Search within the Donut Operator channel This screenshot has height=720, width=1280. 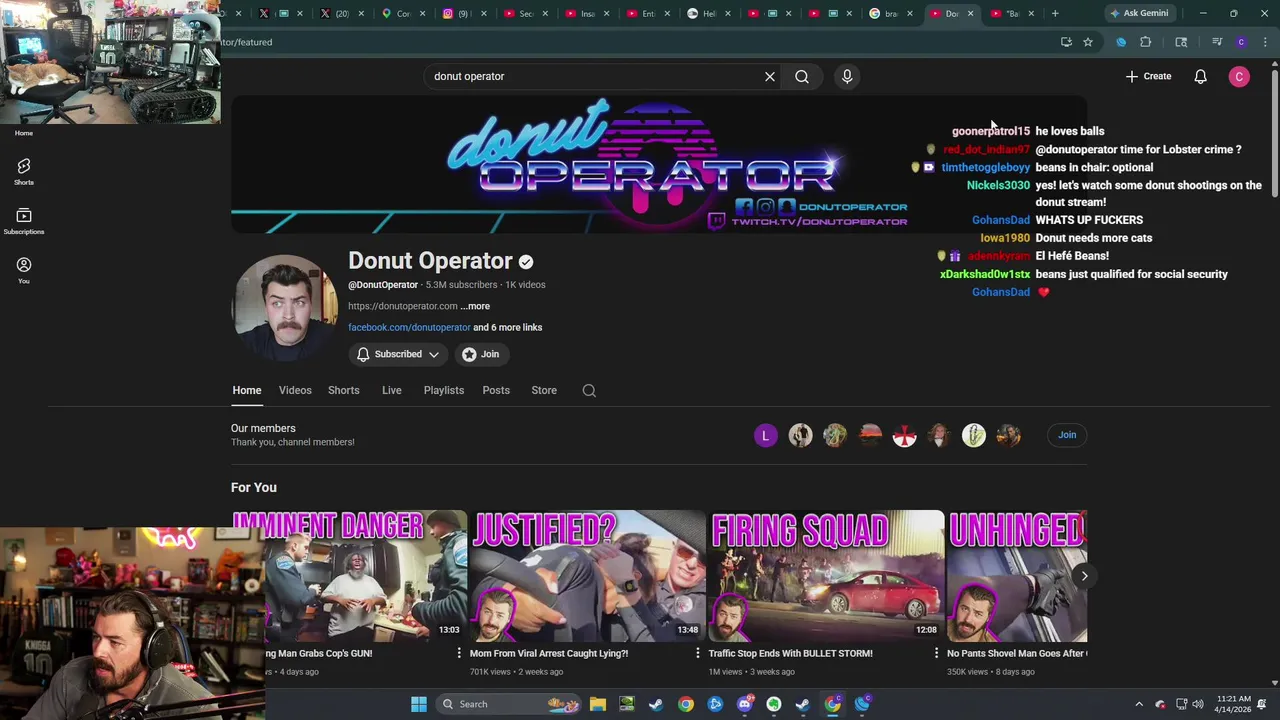point(589,390)
